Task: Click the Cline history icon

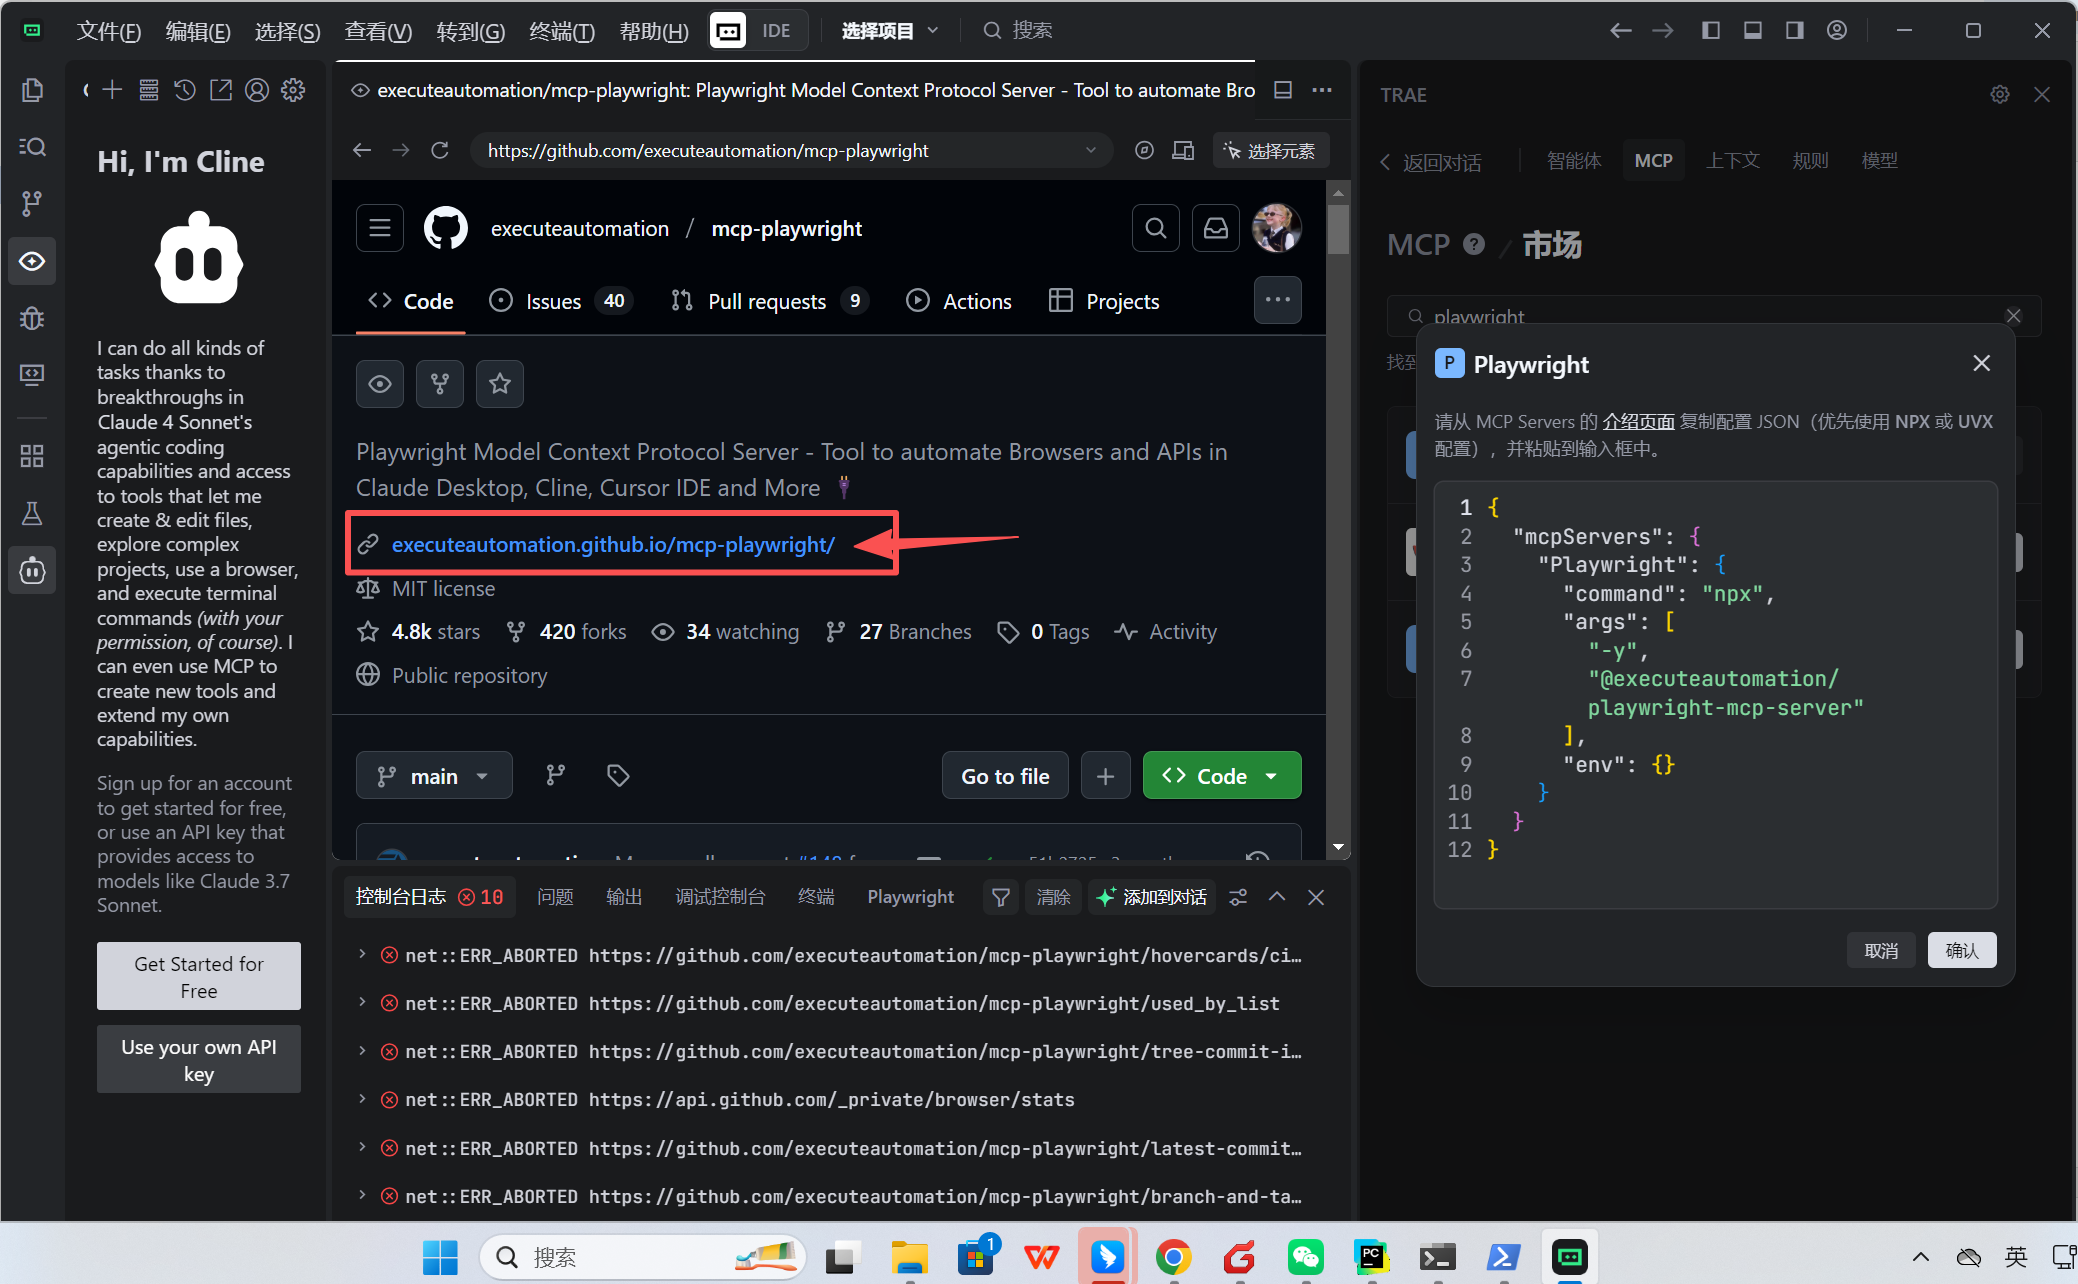Action: coord(185,91)
